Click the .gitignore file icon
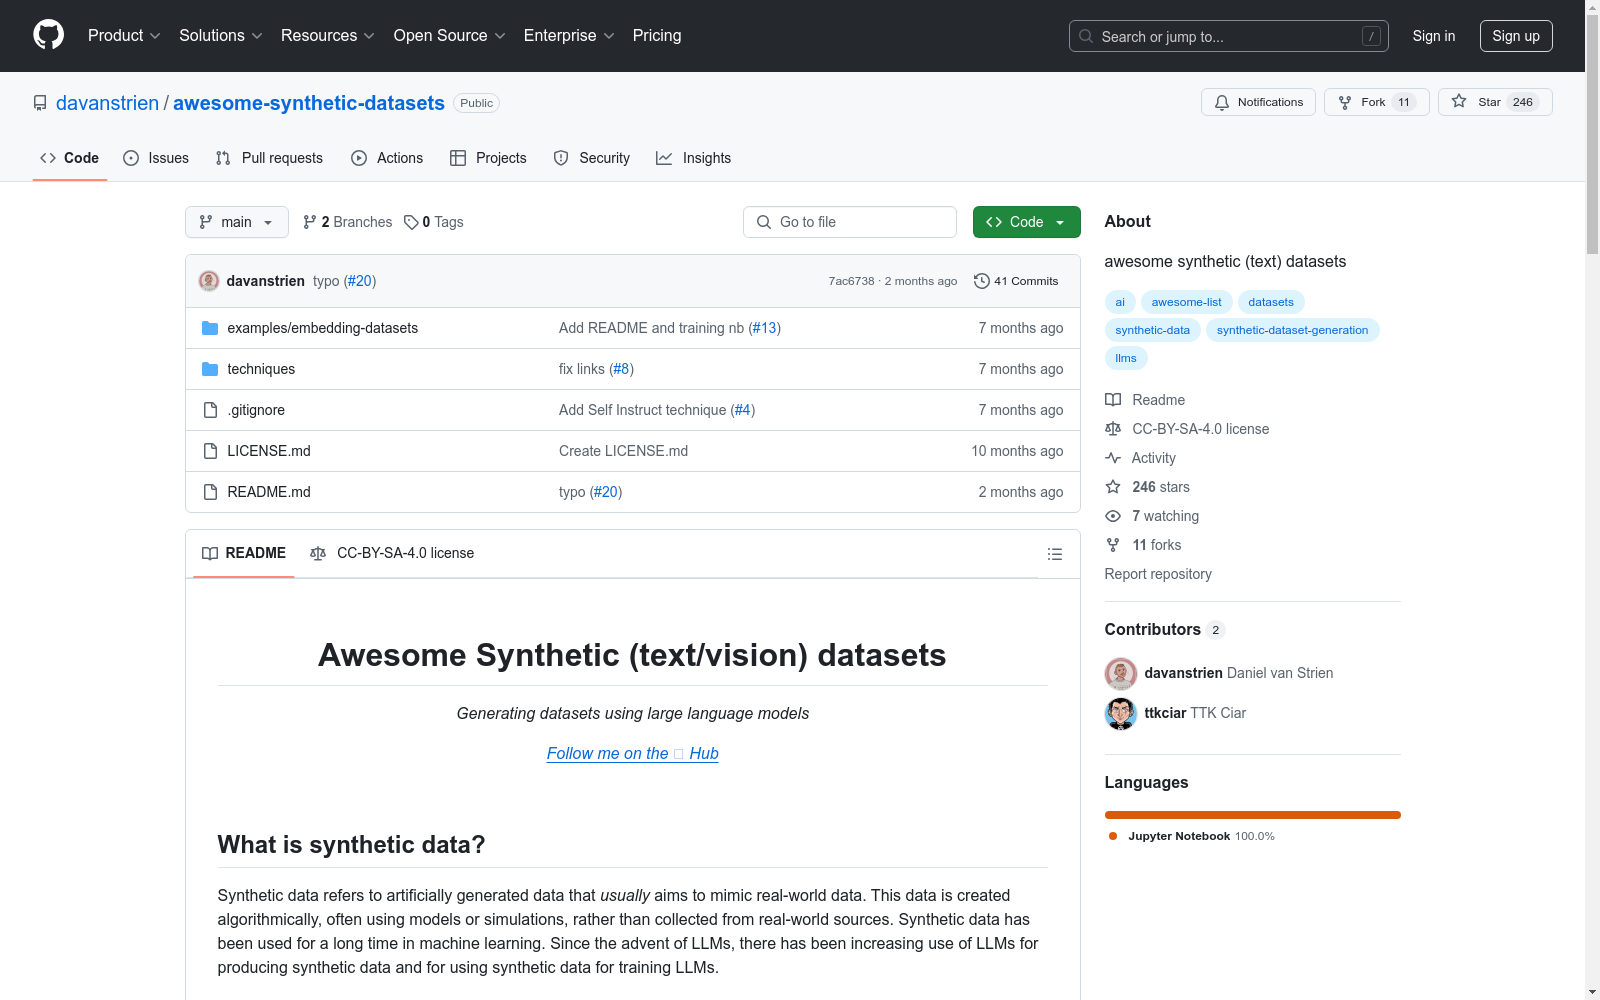The width and height of the screenshot is (1600, 1000). coord(210,410)
